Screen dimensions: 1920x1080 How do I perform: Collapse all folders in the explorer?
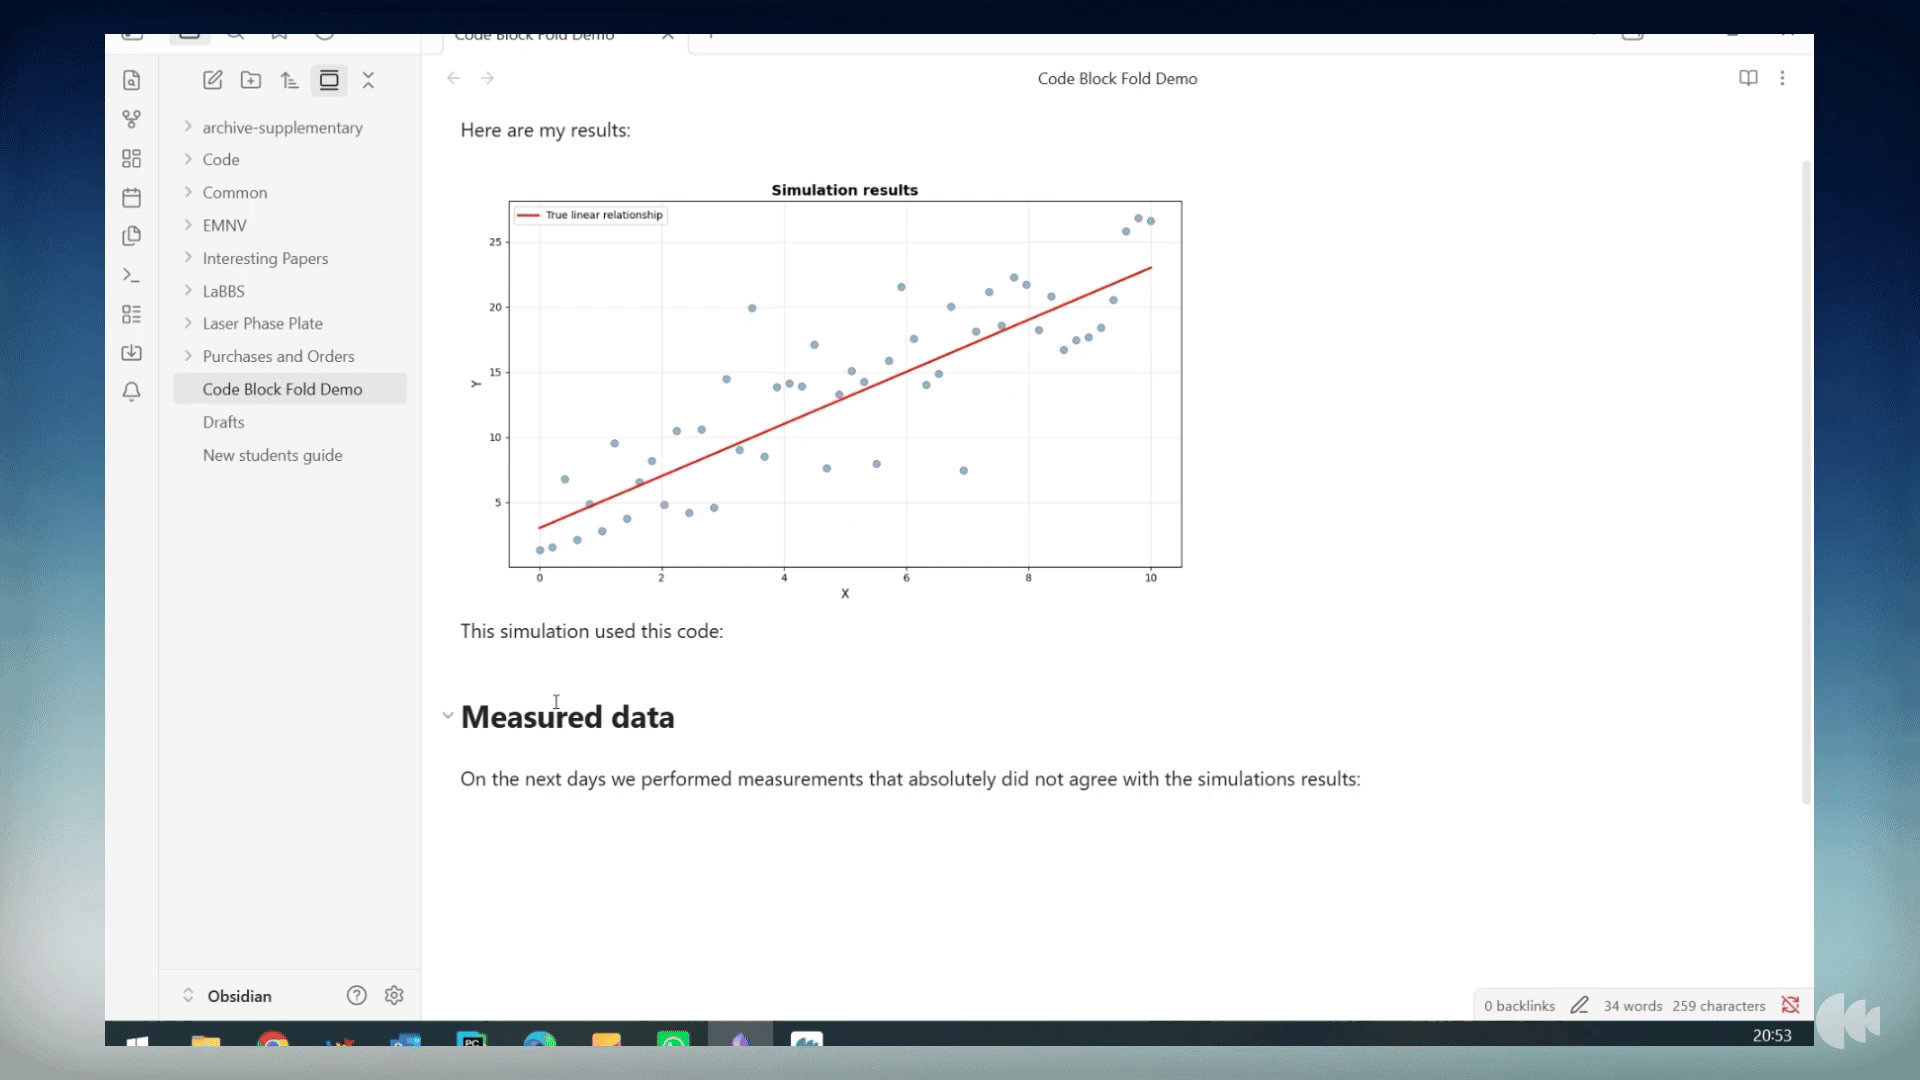(x=368, y=80)
